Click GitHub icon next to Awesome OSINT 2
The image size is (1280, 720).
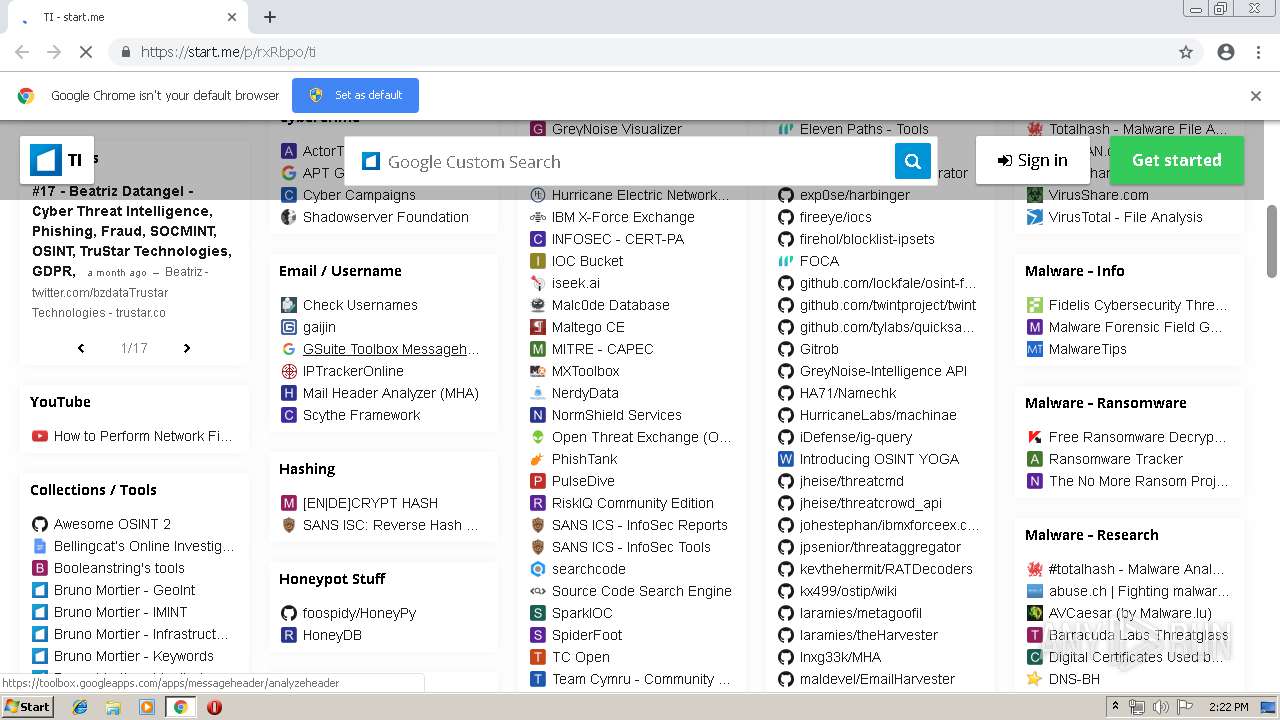pos(40,524)
